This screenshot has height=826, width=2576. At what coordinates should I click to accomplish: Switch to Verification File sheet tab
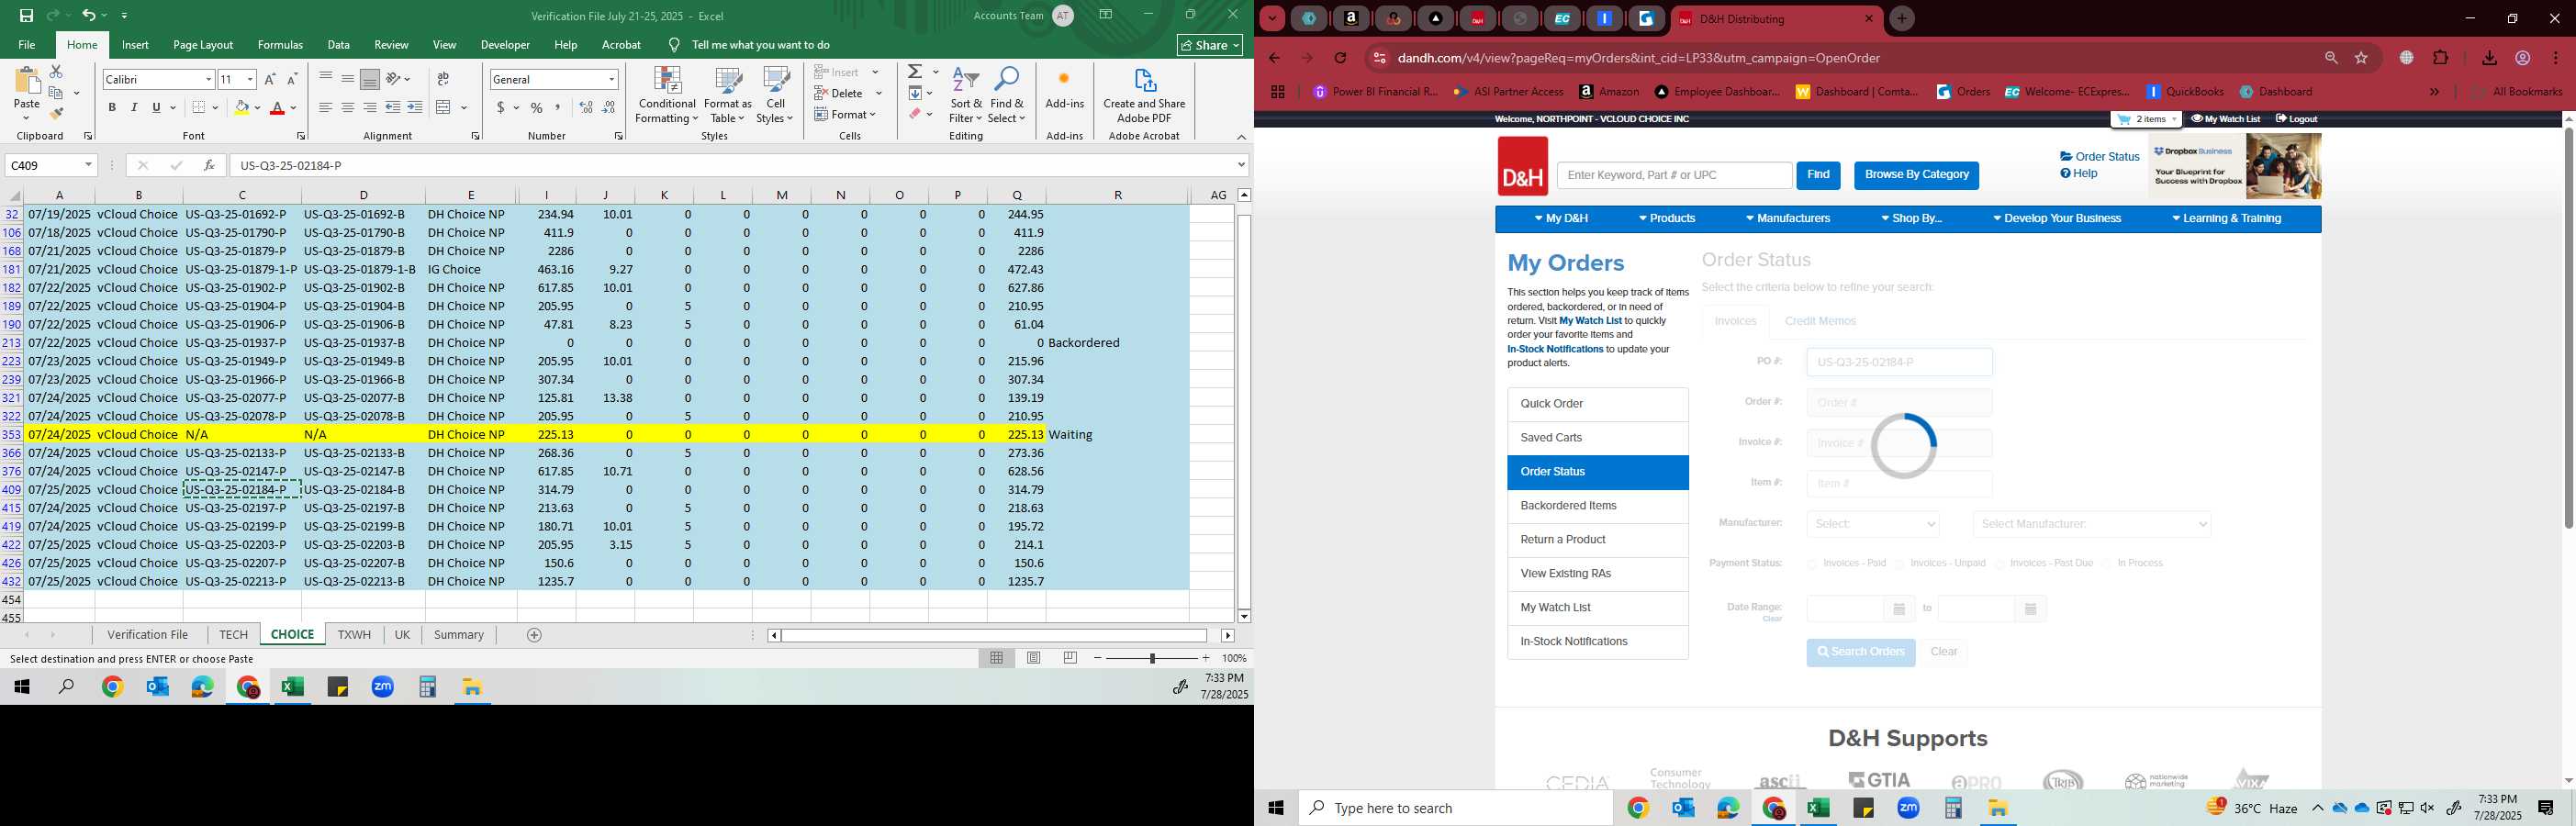(148, 635)
